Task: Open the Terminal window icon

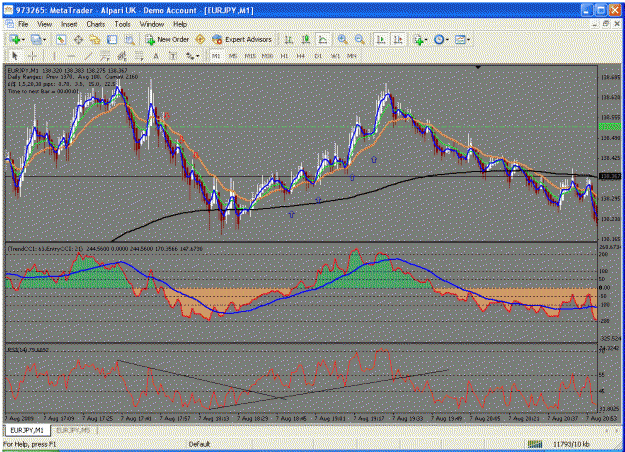Action: point(112,39)
